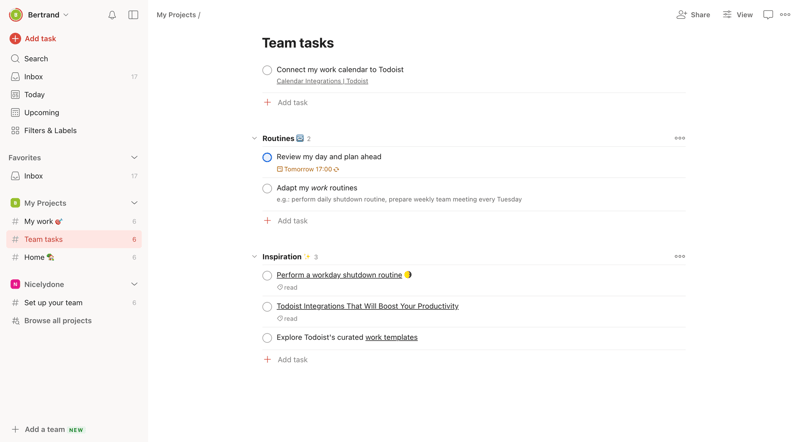Open Perform a workday shutdown routine link
The height and width of the screenshot is (442, 800).
coord(339,275)
